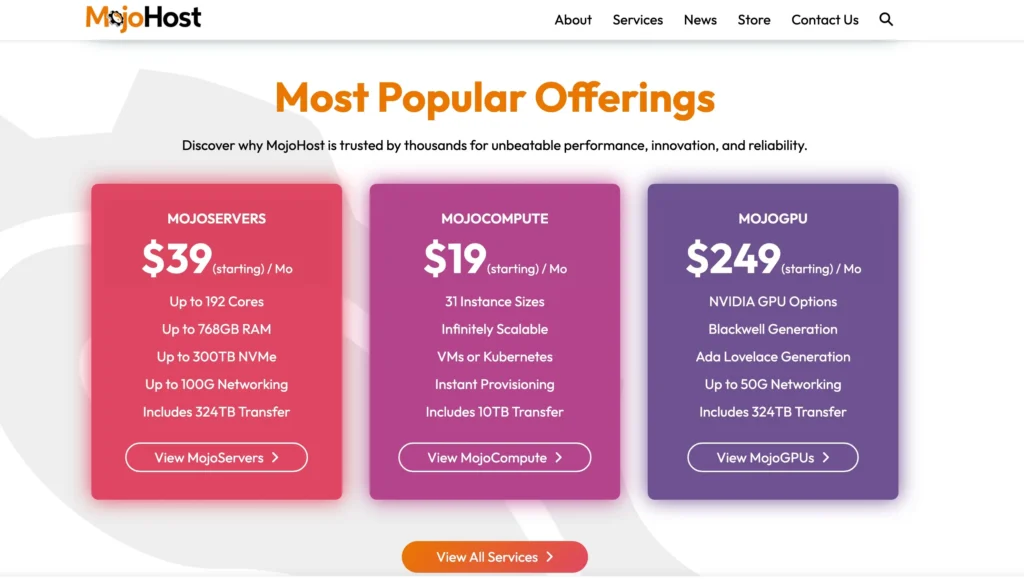
Task: Open the Contact Us page
Action: (824, 19)
